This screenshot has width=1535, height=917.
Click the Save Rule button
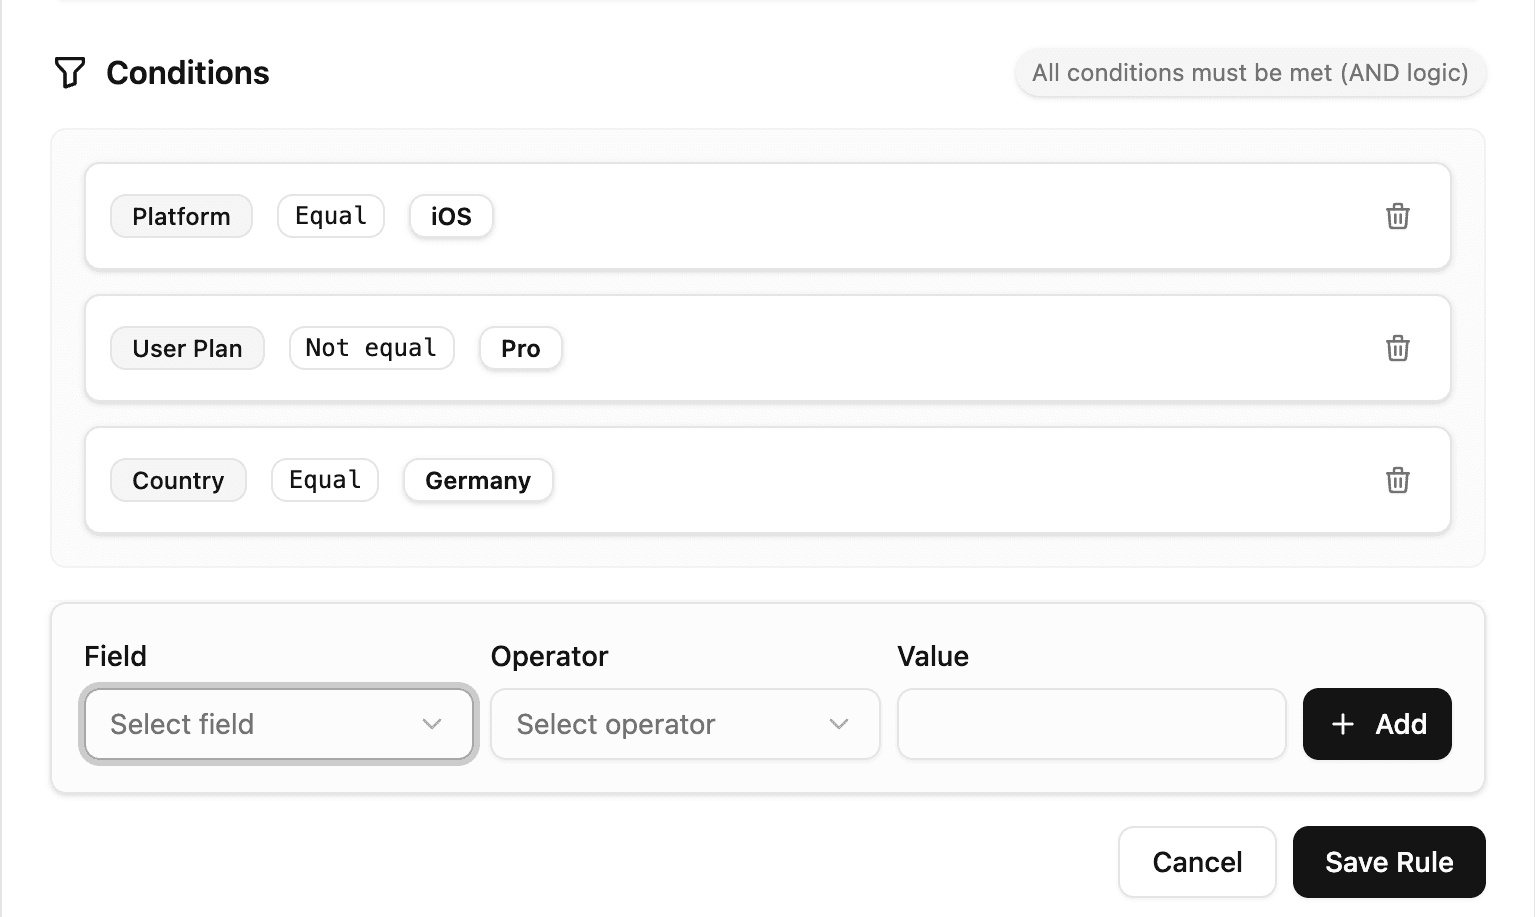[x=1389, y=861]
